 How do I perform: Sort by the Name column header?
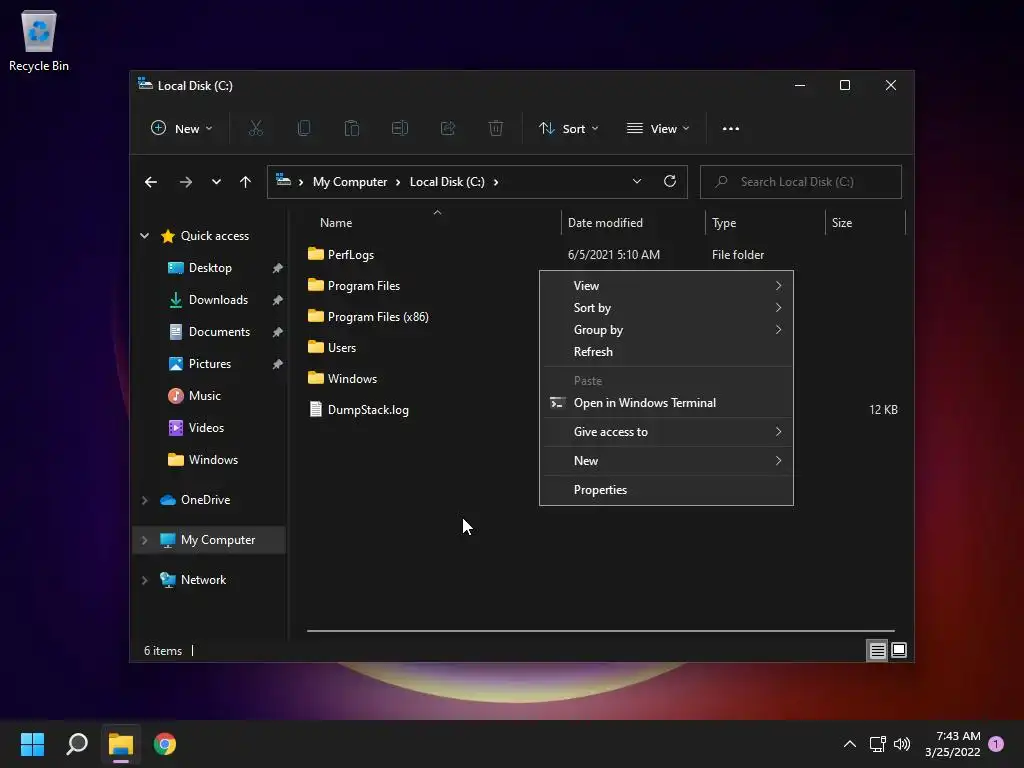[x=434, y=223]
